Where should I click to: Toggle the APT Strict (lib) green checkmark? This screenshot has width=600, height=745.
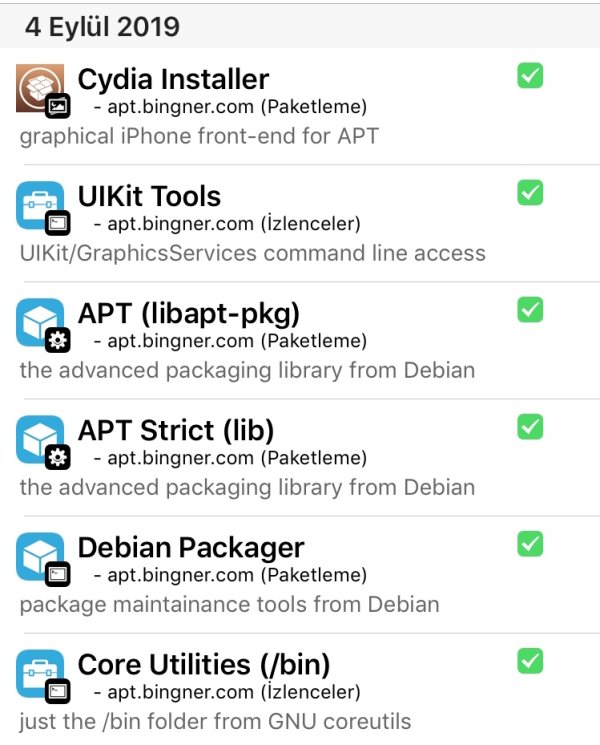tap(530, 427)
